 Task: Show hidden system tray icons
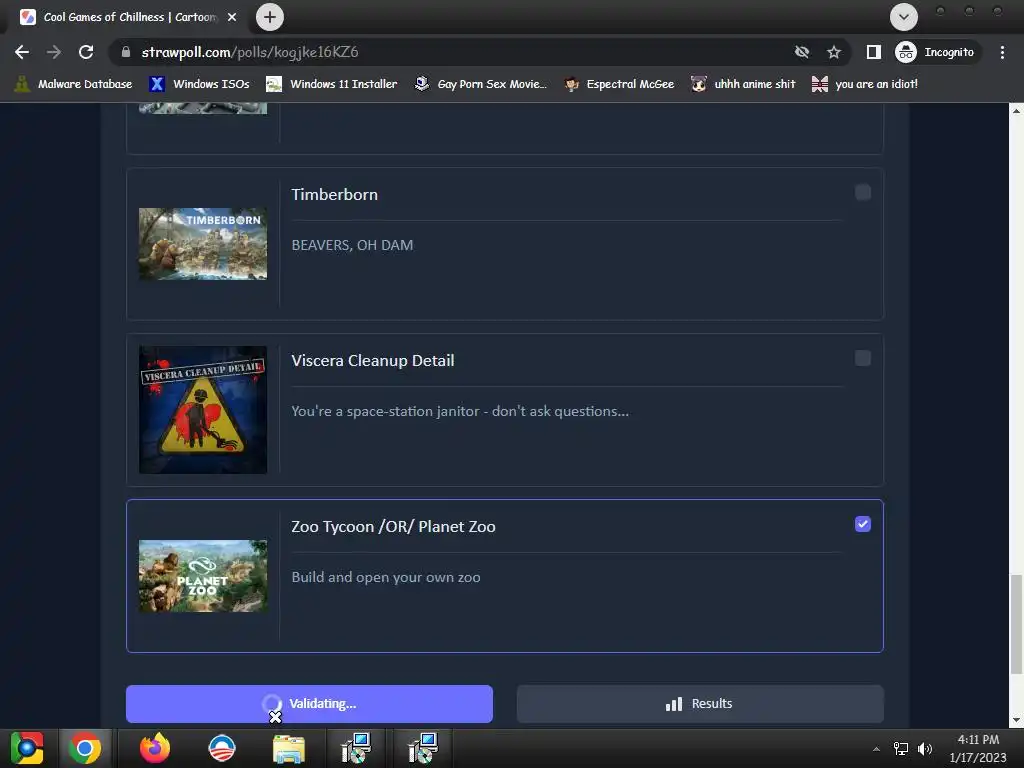[876, 749]
